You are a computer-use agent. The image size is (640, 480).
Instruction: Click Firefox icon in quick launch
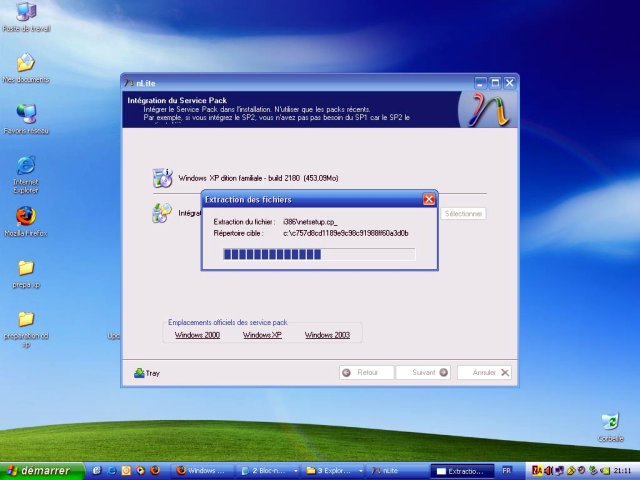pos(155,471)
